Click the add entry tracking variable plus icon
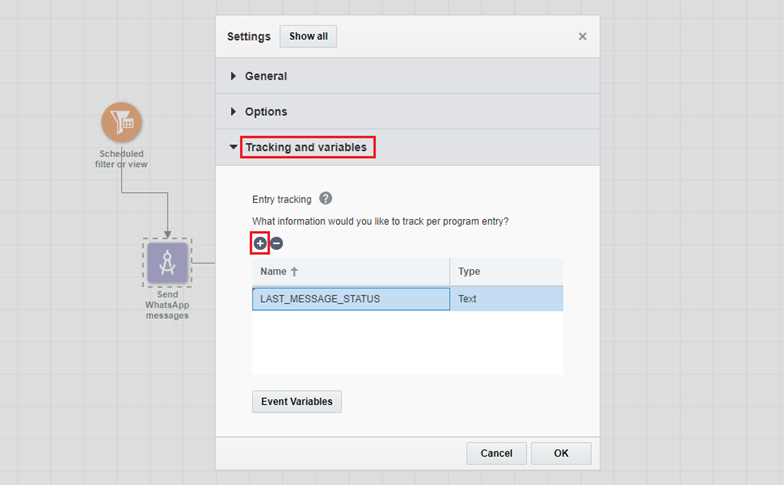The image size is (784, 485). (260, 244)
